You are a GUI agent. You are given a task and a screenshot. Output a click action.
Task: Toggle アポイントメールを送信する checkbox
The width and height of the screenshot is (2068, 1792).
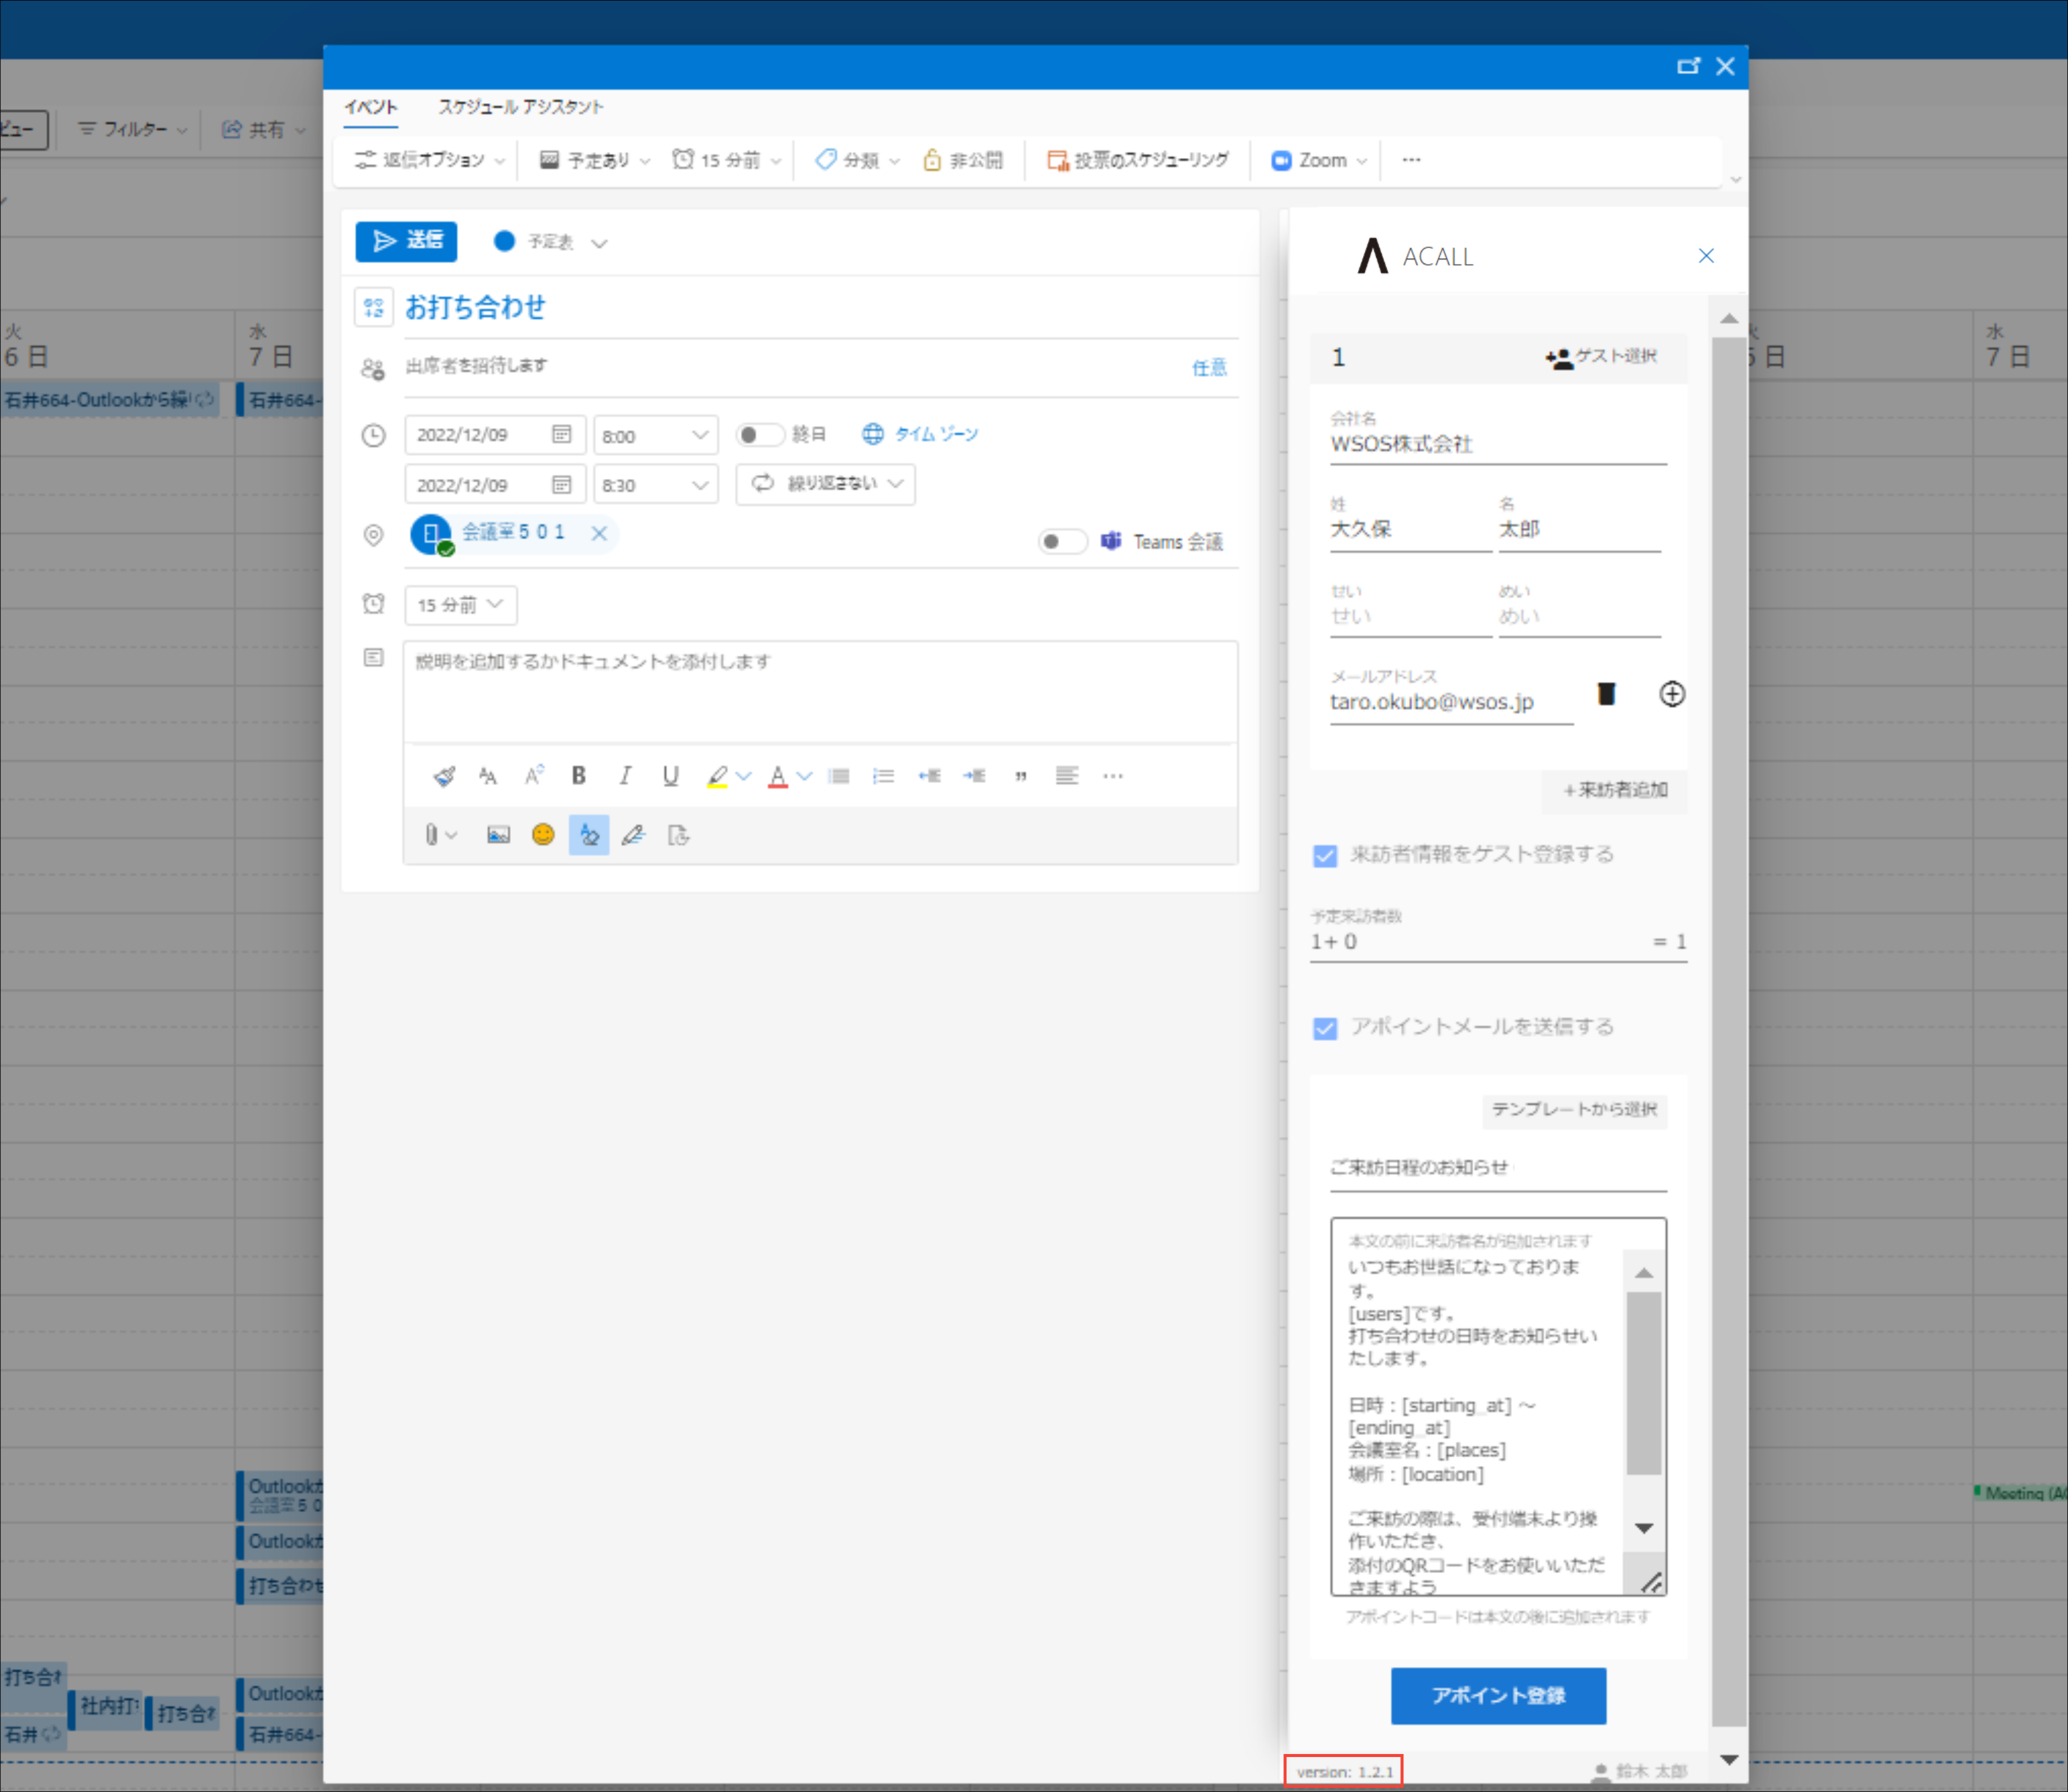pos(1325,1029)
